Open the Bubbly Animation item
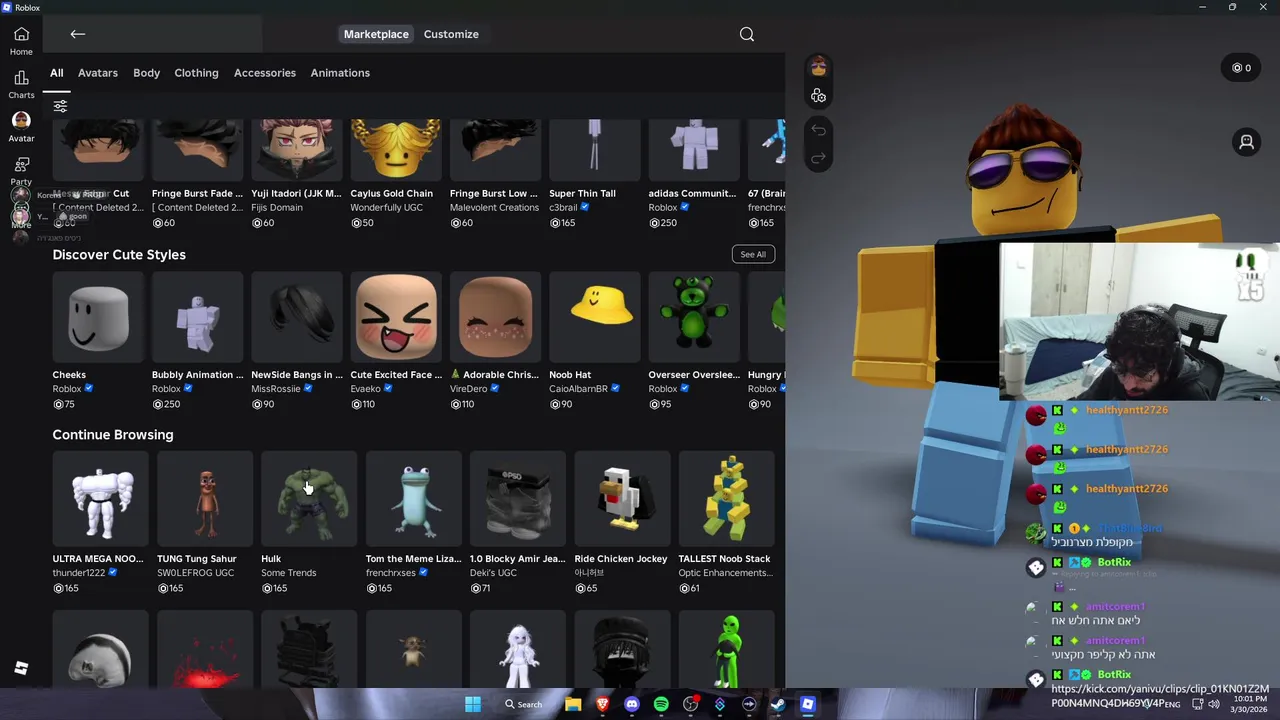This screenshot has width=1280, height=720. [x=197, y=318]
